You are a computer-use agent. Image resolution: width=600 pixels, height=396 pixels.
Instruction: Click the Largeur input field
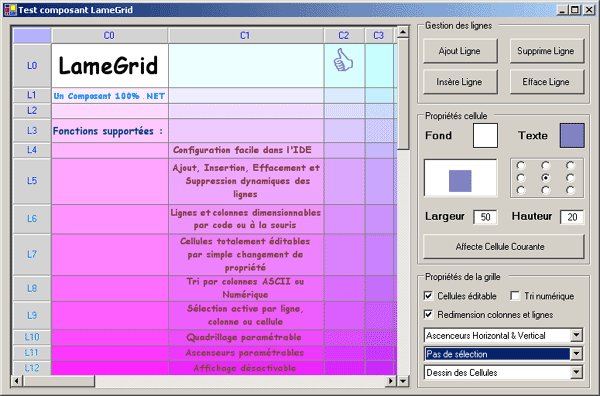(485, 217)
